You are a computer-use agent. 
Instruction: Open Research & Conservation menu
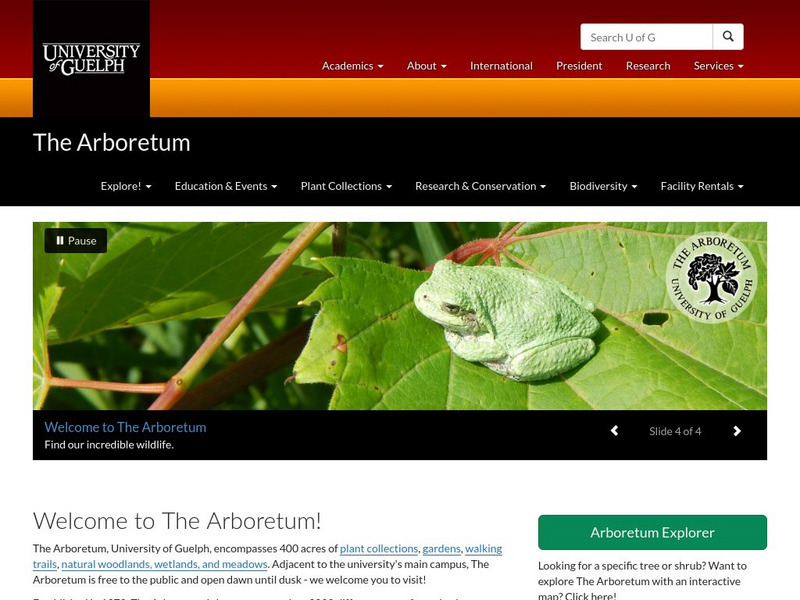[481, 186]
